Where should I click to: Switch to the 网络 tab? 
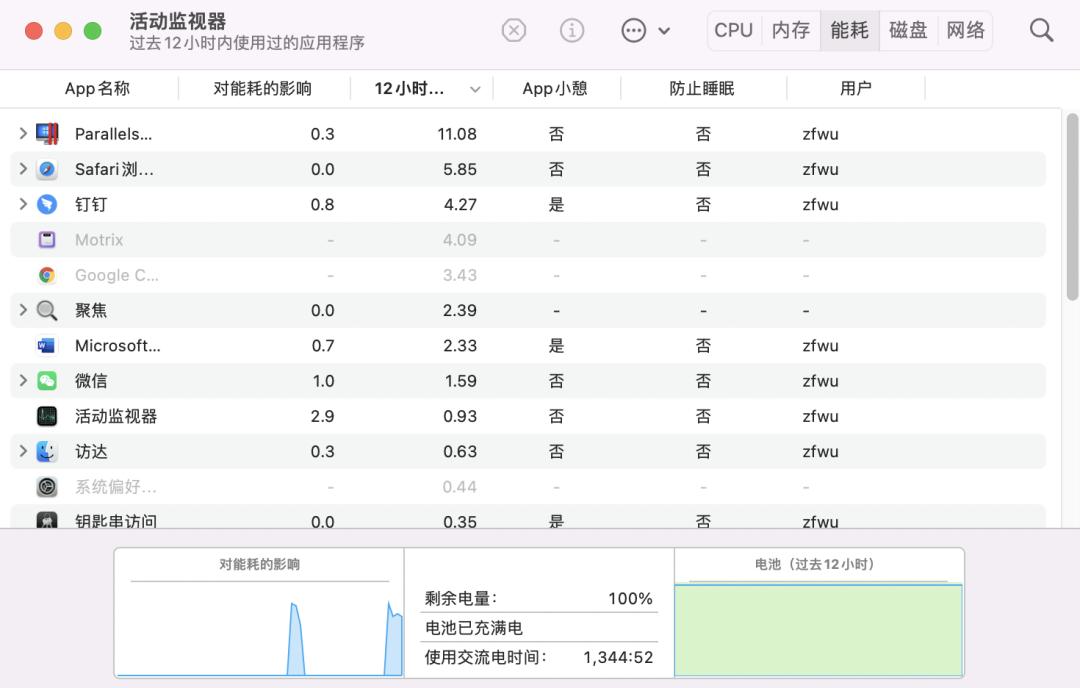(965, 30)
